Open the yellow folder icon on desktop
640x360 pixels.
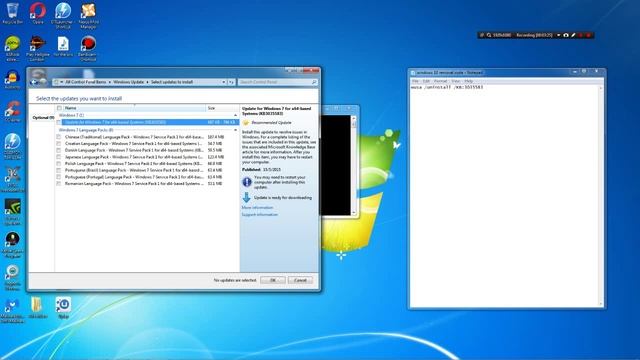[37, 307]
